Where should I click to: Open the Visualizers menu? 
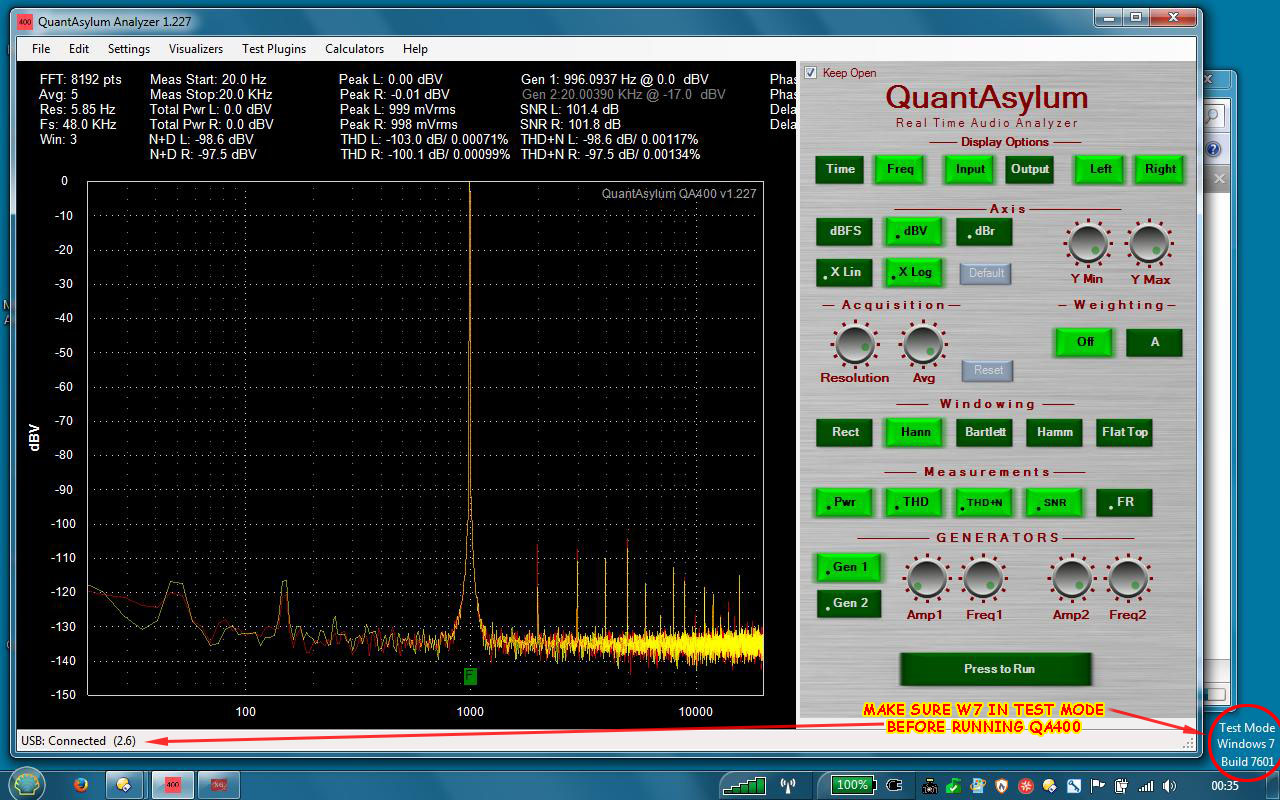(196, 48)
